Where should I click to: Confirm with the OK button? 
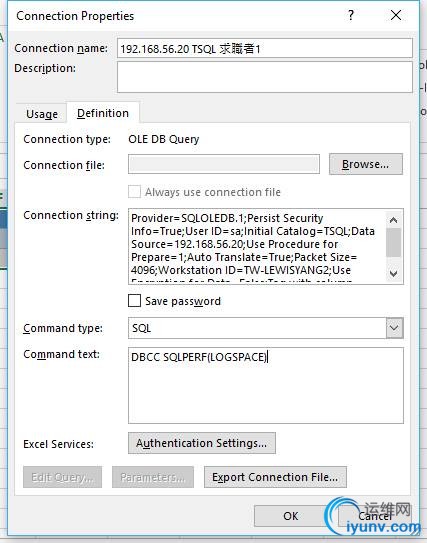(291, 516)
